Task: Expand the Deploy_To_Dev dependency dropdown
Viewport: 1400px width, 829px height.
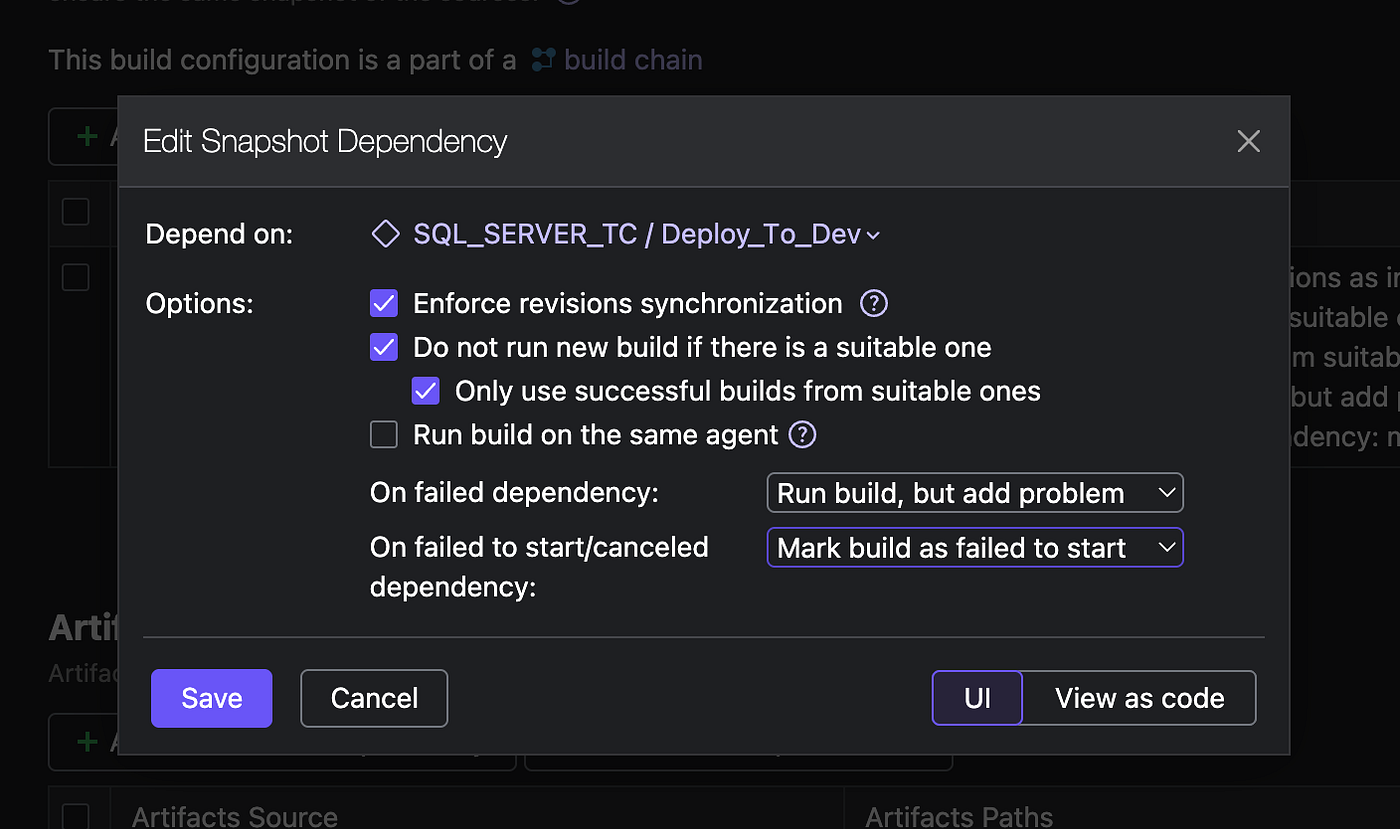Action: click(646, 235)
